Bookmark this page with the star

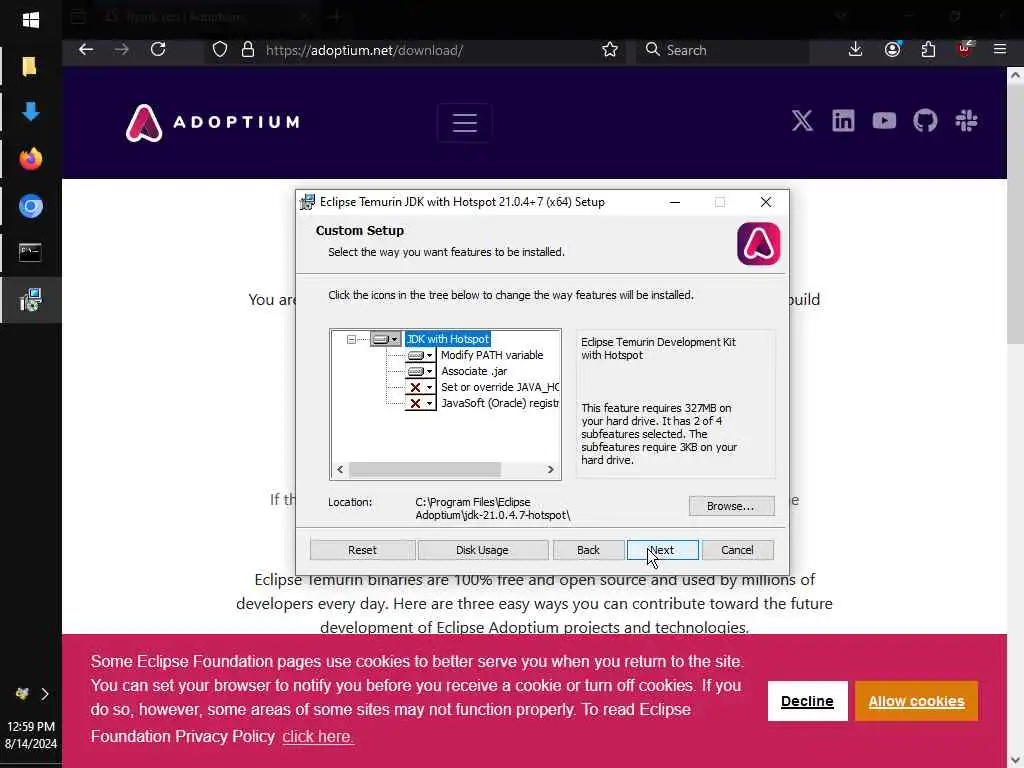tap(610, 50)
